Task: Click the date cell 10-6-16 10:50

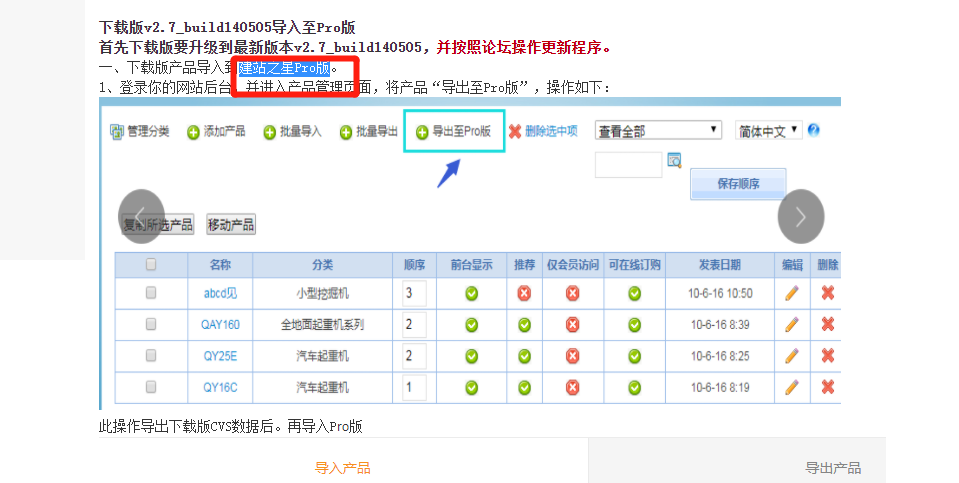Action: pos(720,293)
